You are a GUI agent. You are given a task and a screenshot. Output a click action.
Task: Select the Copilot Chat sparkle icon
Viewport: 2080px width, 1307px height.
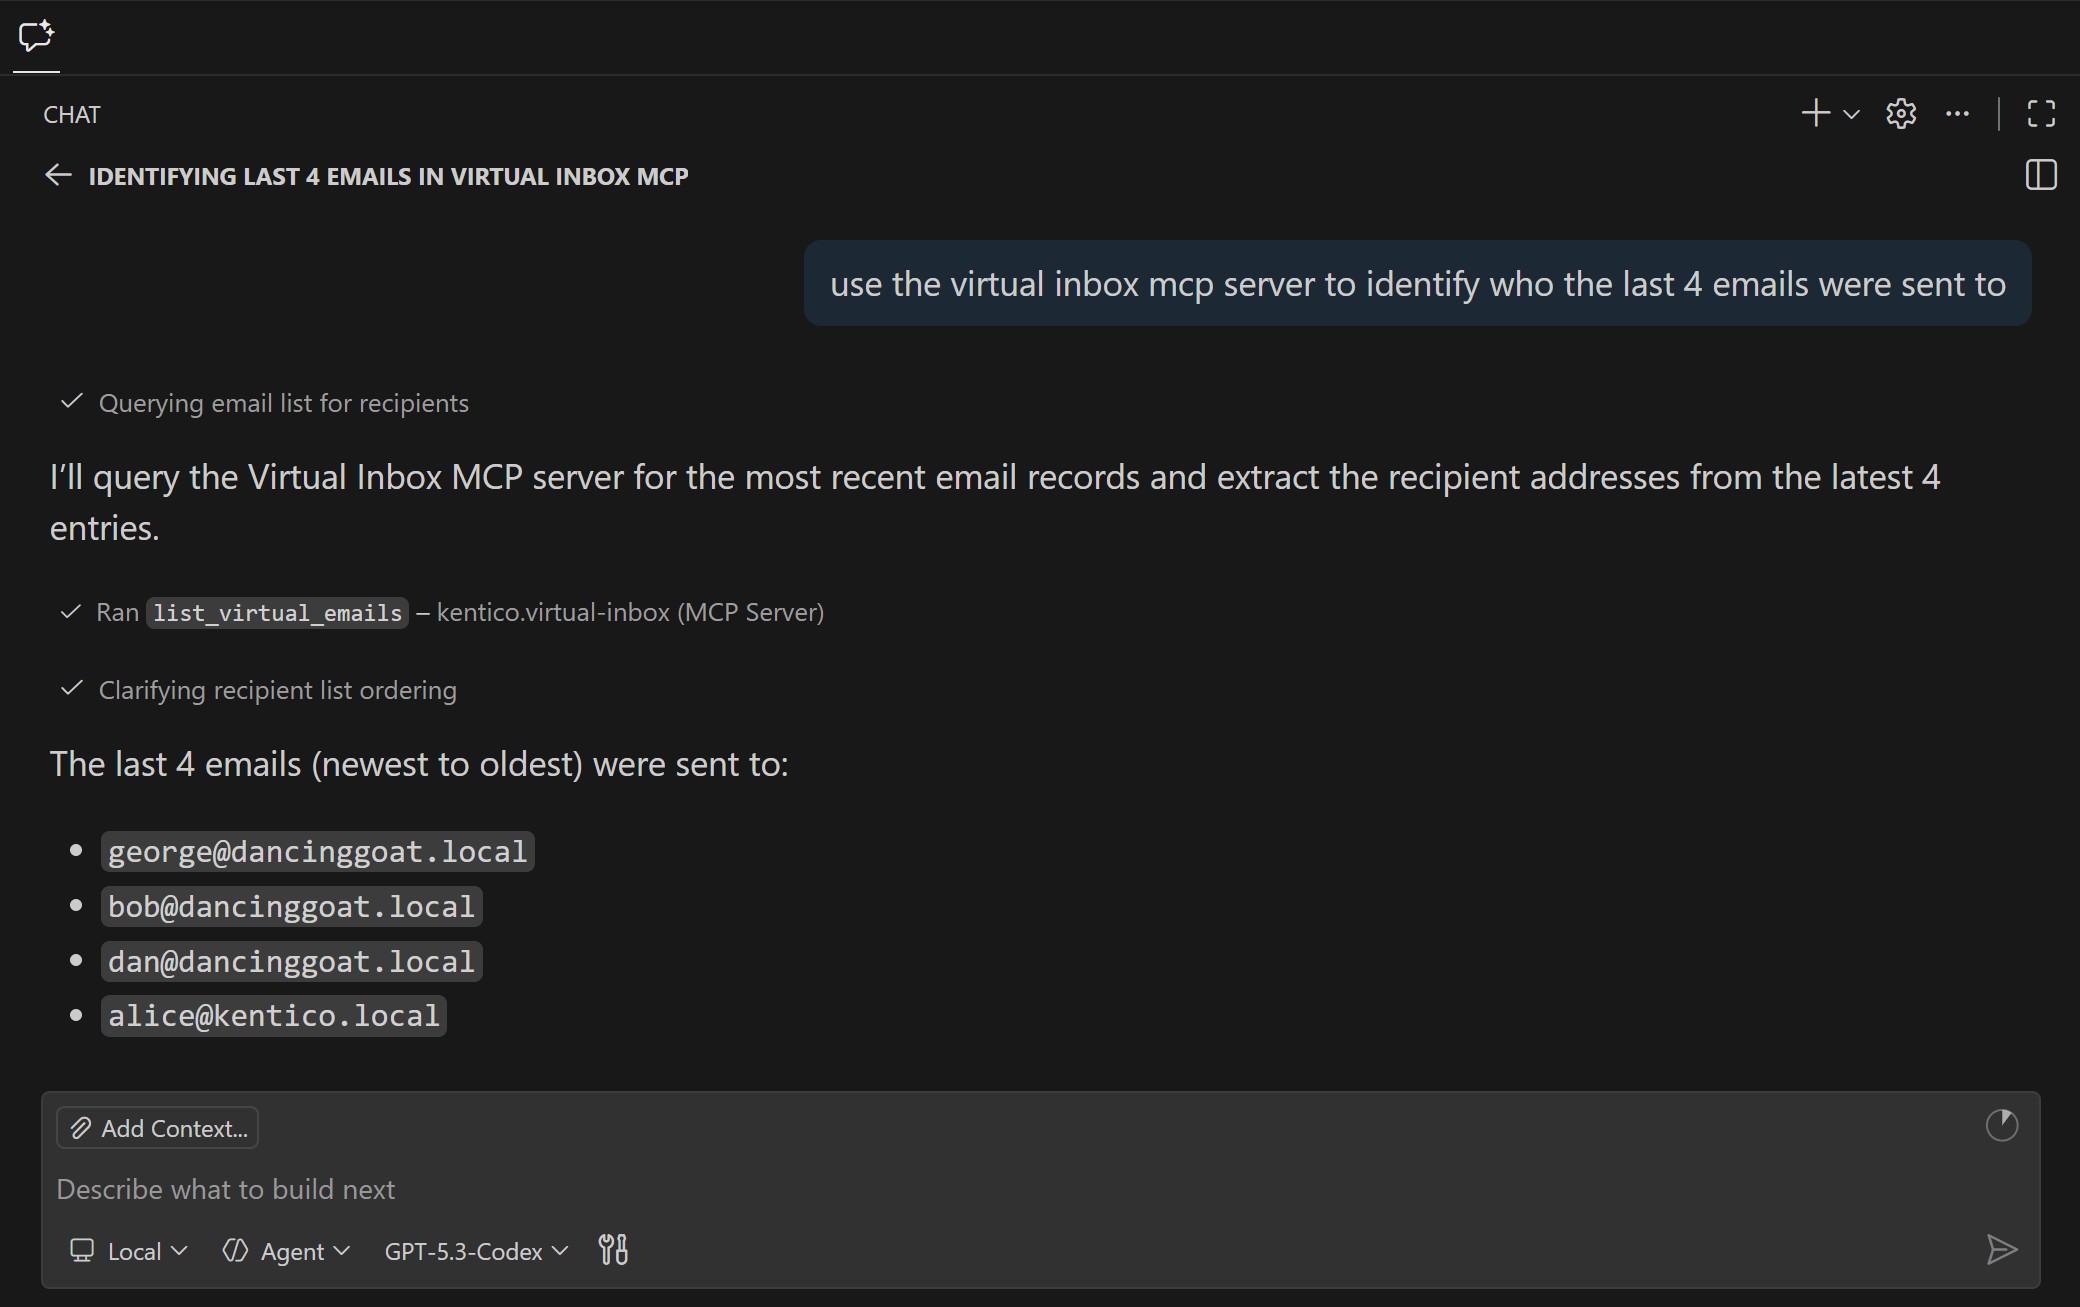coord(36,37)
